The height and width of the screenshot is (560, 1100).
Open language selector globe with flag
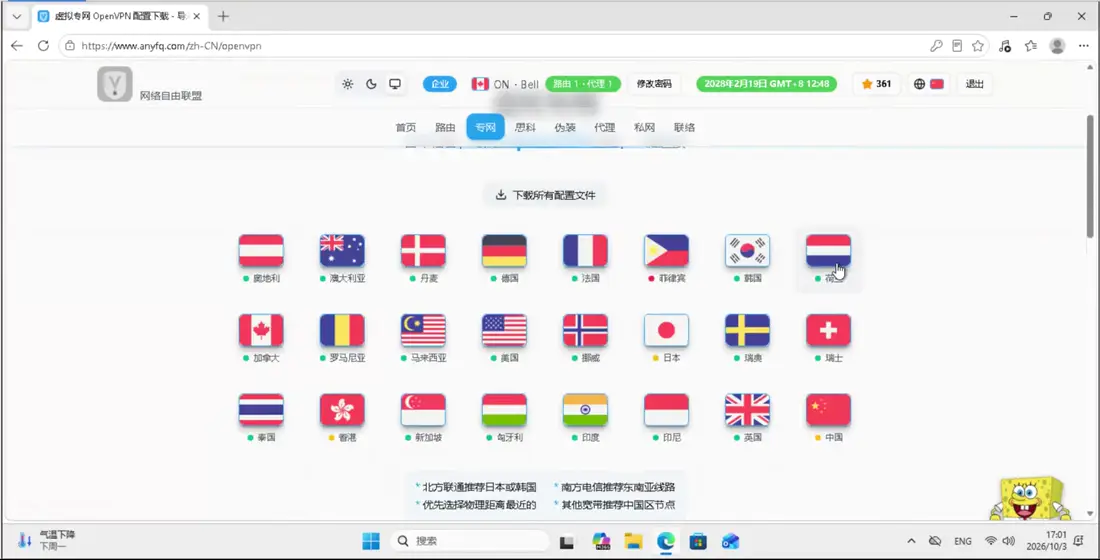[928, 84]
